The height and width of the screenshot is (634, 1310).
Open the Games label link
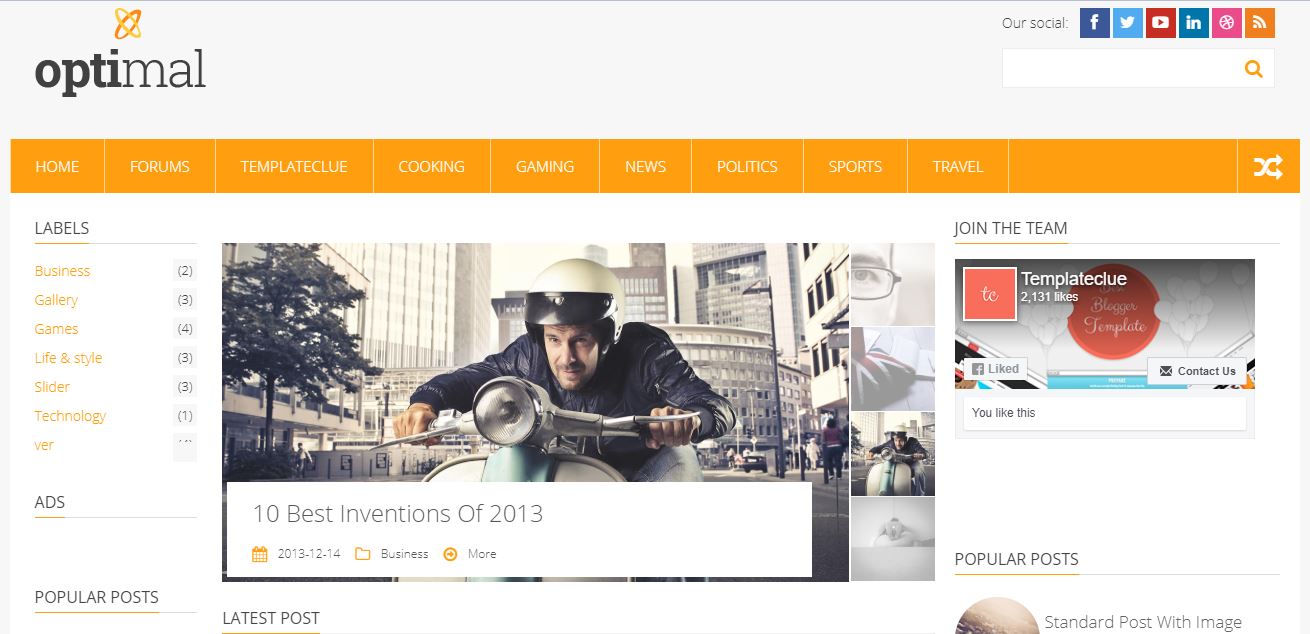point(56,329)
